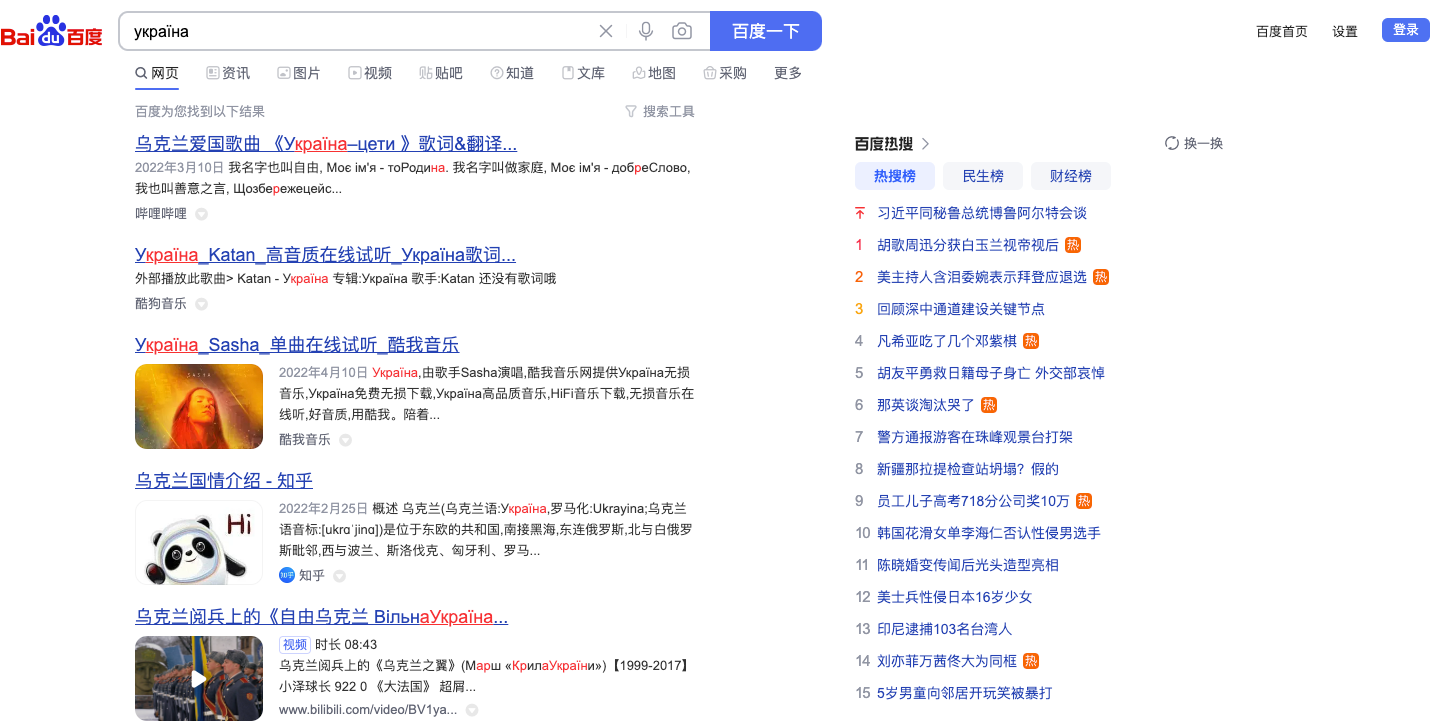The image size is (1434, 727).
Task: Clear the search box with the X icon
Action: [x=606, y=31]
